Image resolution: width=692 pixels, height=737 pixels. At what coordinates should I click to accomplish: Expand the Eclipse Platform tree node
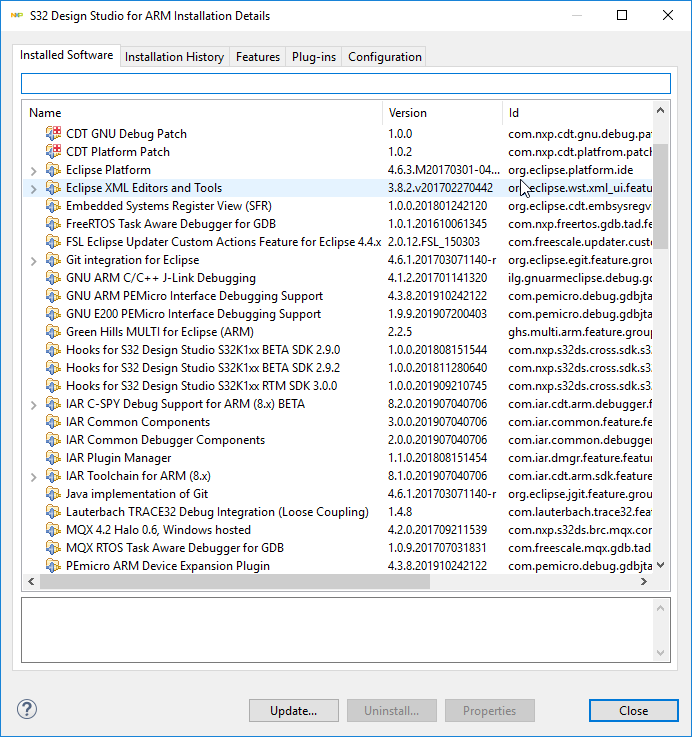pyautogui.click(x=33, y=171)
